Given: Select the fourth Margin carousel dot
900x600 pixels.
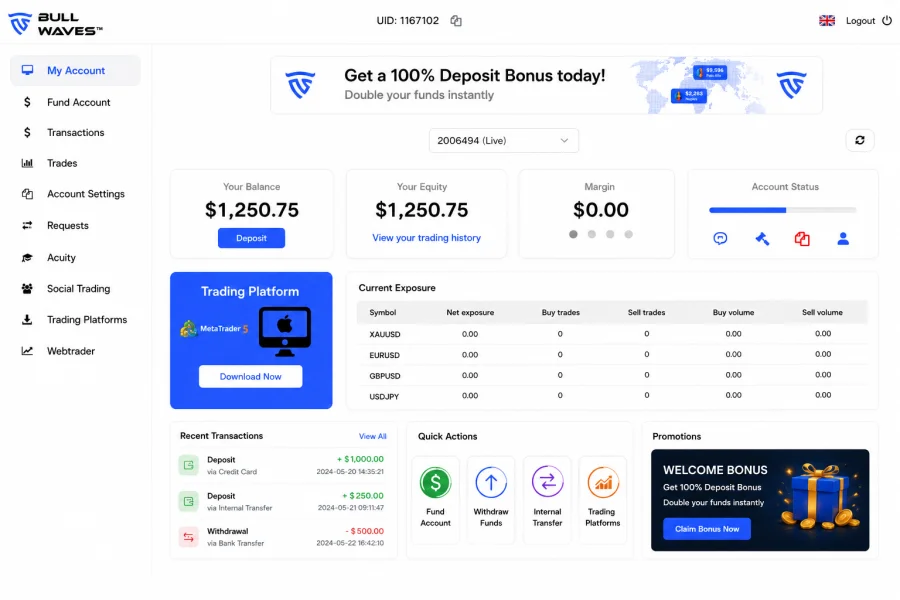Looking at the screenshot, I should coord(629,234).
